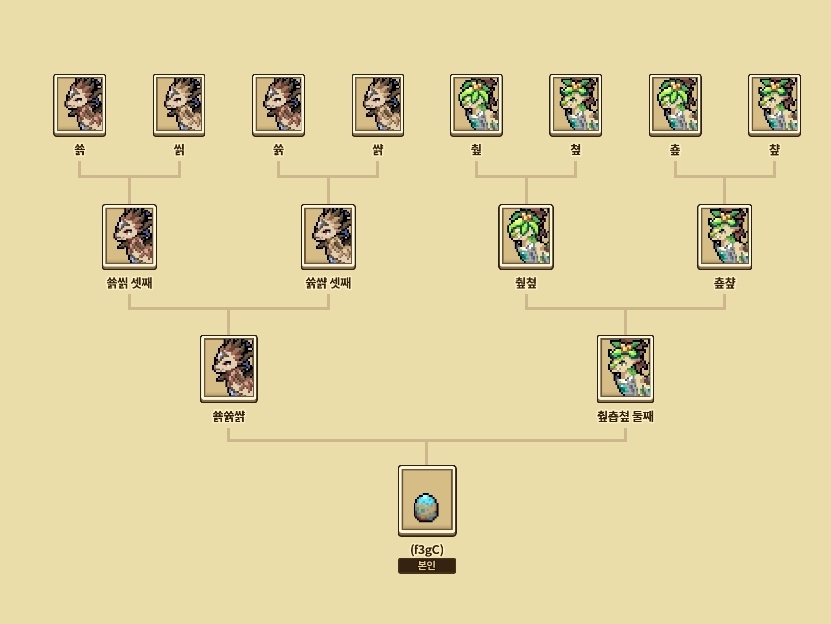Select the green dragon labeled 둘째
Screen dimensions: 831x624
tap(625, 368)
